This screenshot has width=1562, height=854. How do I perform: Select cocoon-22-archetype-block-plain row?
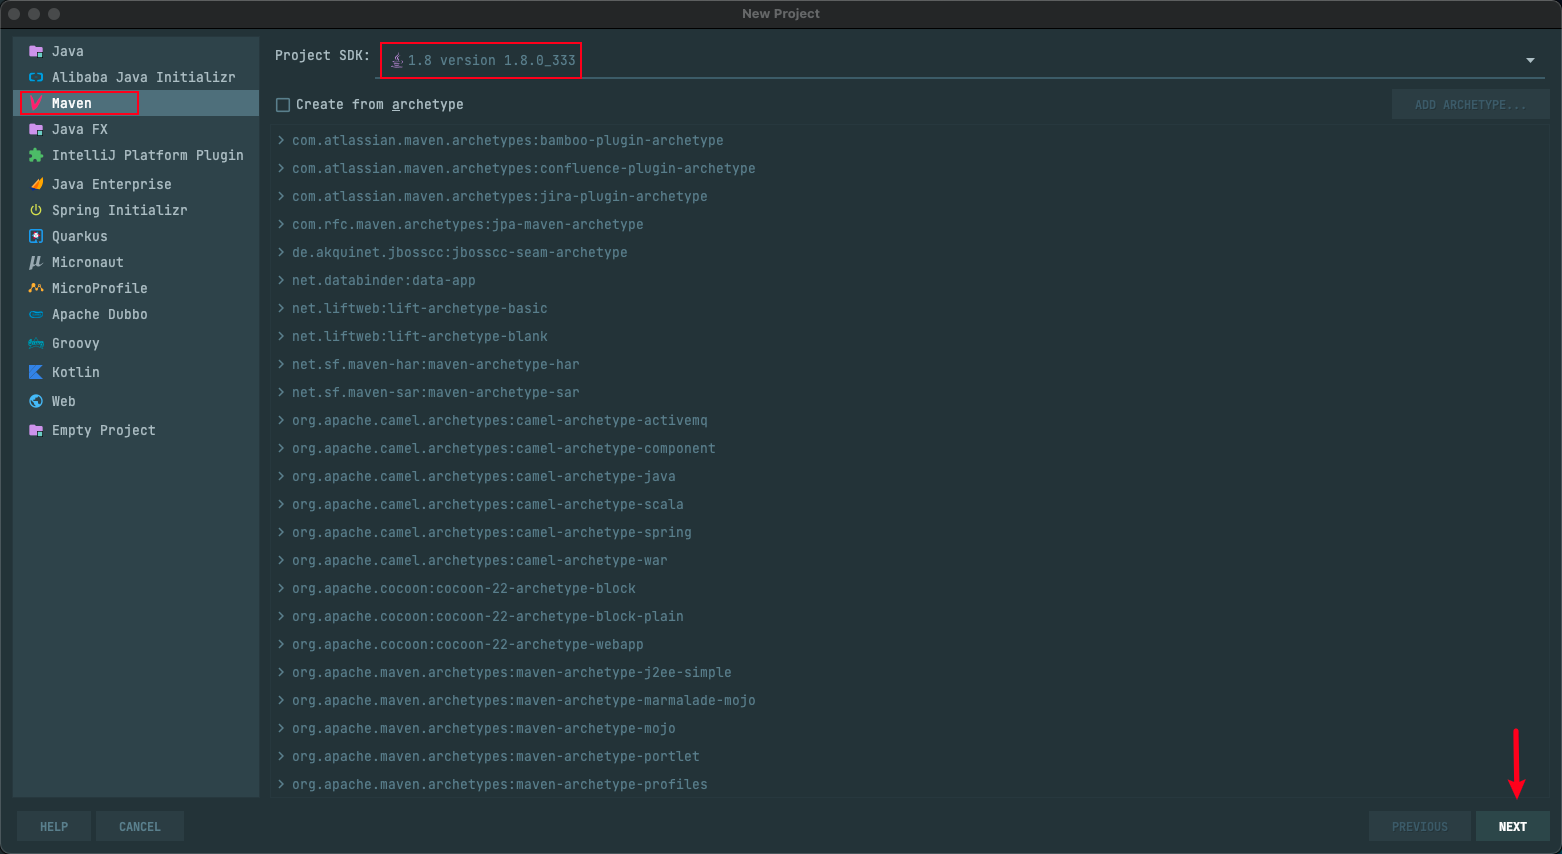910,616
